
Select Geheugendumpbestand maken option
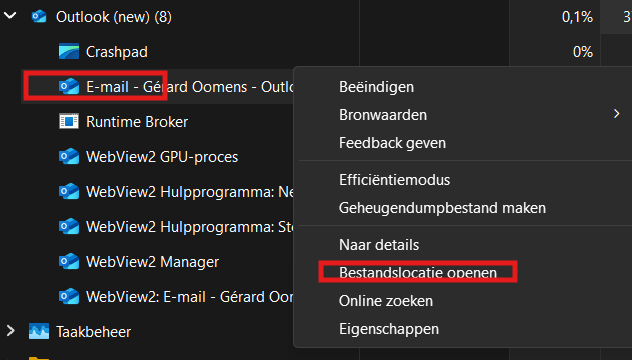click(442, 208)
